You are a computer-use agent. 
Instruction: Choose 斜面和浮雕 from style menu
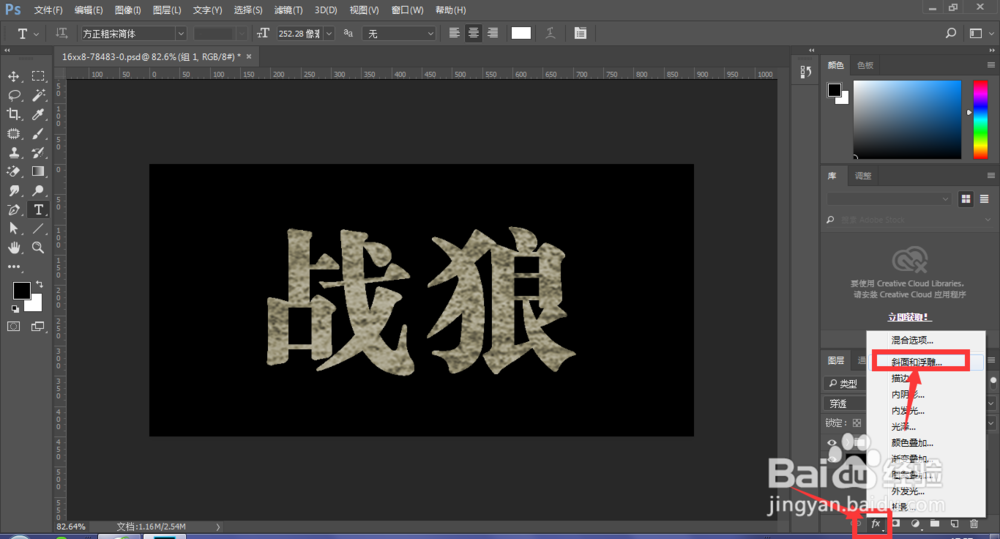(916, 362)
